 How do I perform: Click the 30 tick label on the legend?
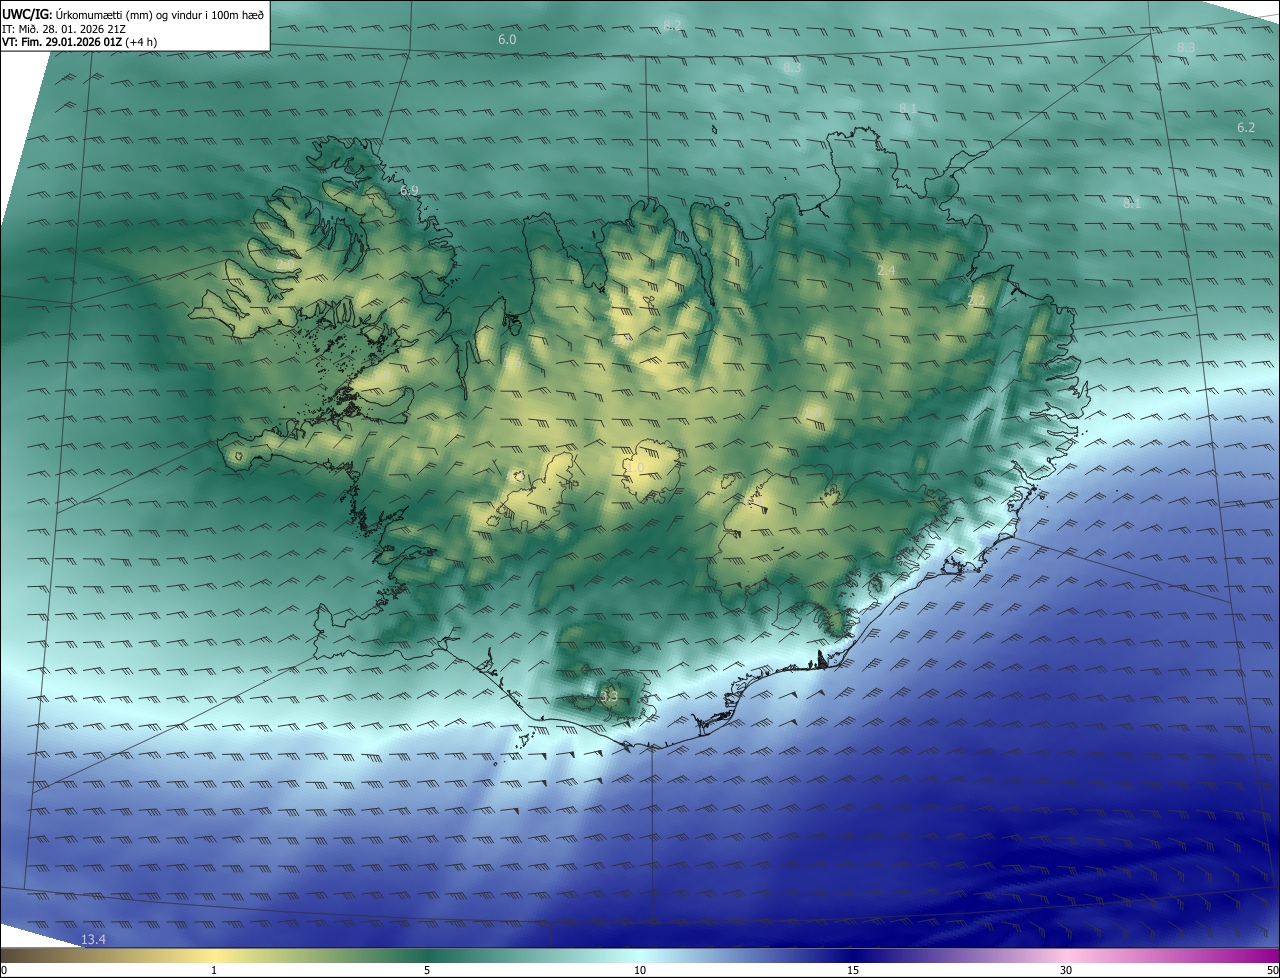pos(1066,970)
